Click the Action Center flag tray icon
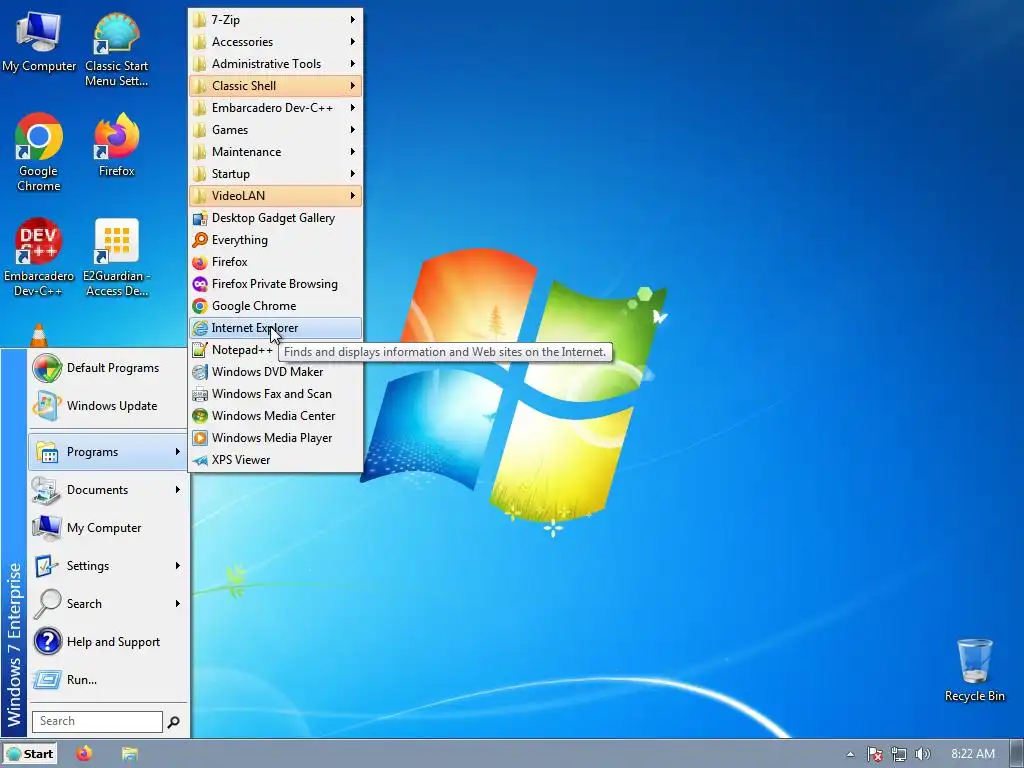This screenshot has width=1024, height=768. (x=874, y=754)
